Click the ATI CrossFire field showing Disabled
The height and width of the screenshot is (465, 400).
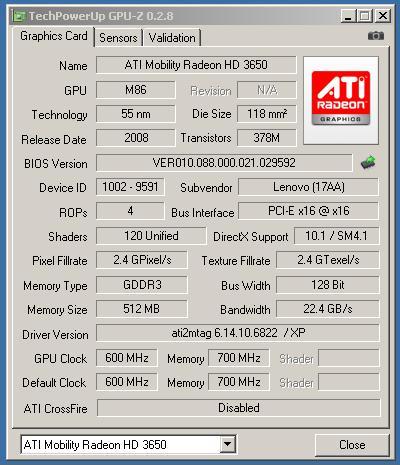(x=239, y=408)
